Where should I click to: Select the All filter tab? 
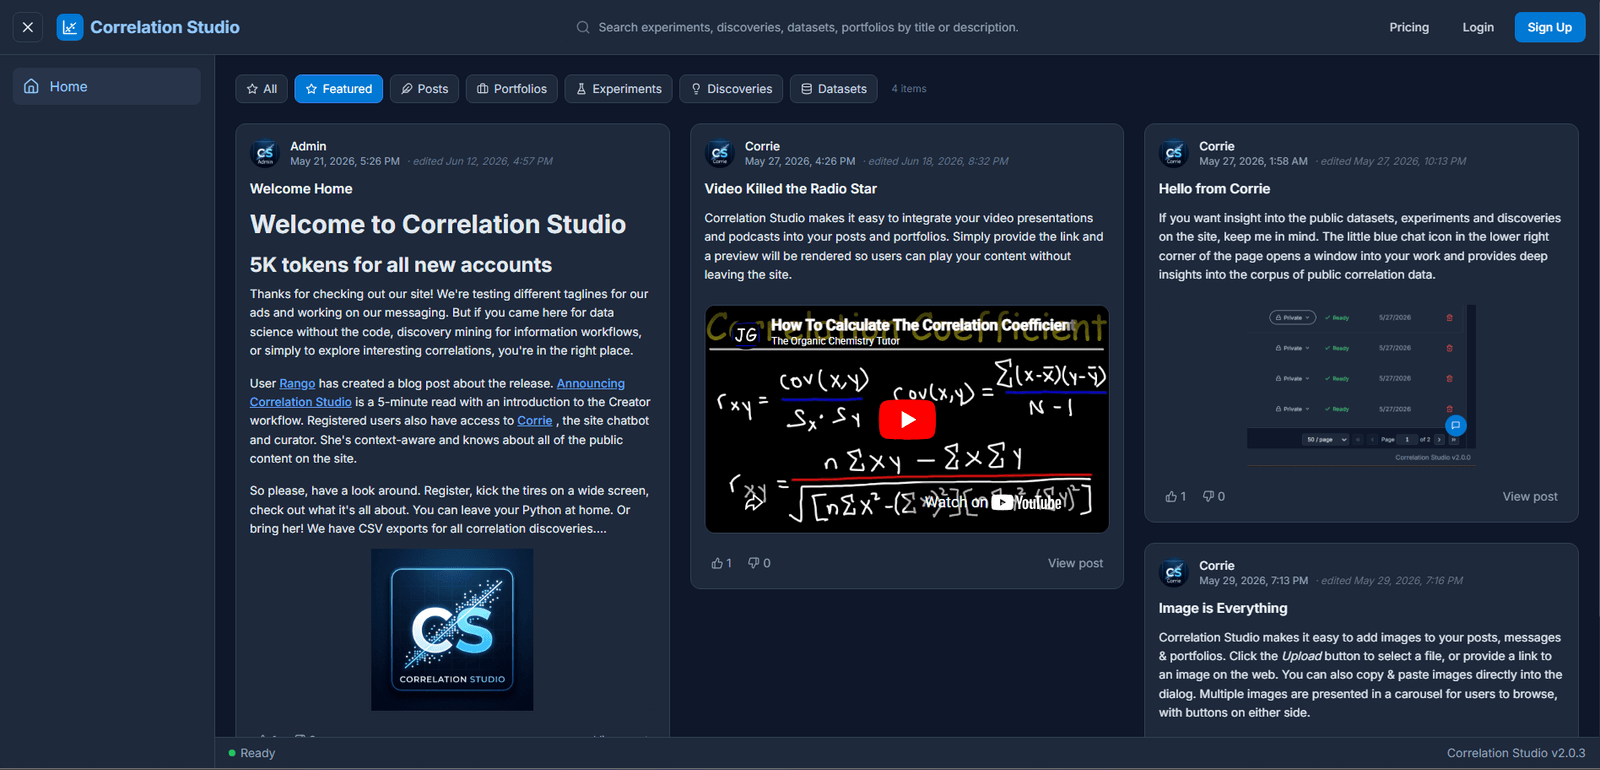(x=262, y=89)
